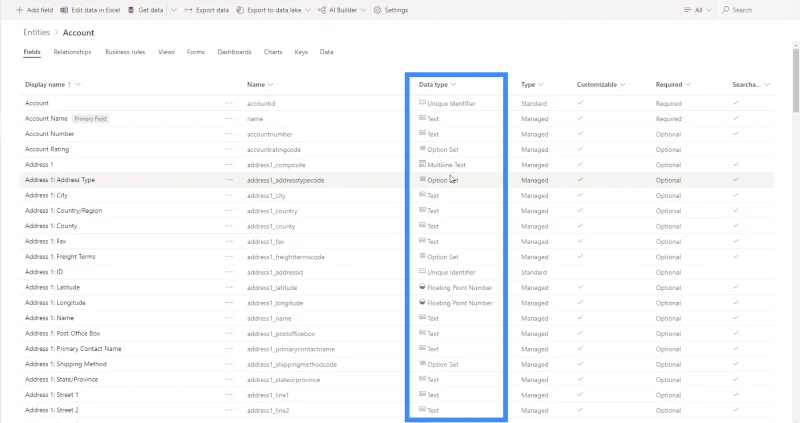Viewport: 800px width, 423px height.
Task: Select the address1_postofficebox name cell
Action: point(281,334)
